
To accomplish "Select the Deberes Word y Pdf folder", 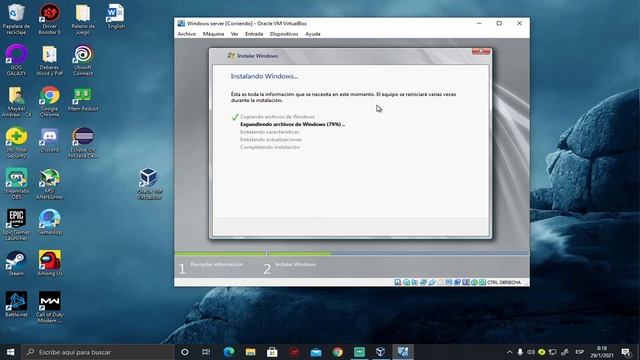I will [50, 60].
